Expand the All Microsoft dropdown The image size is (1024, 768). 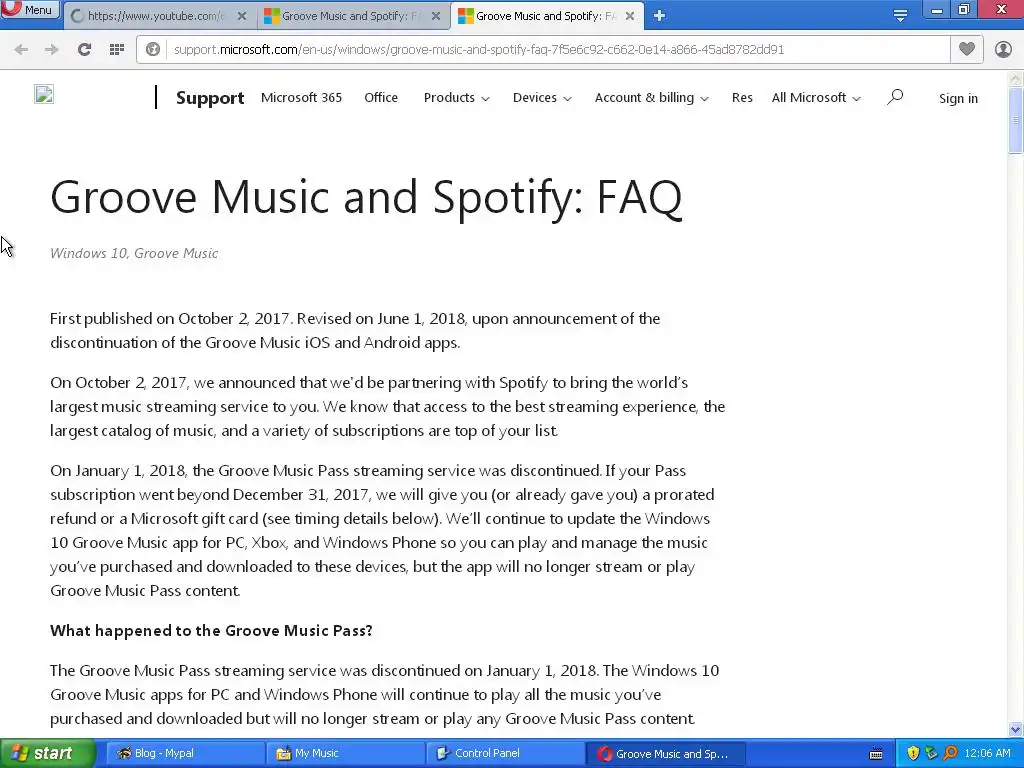[816, 97]
